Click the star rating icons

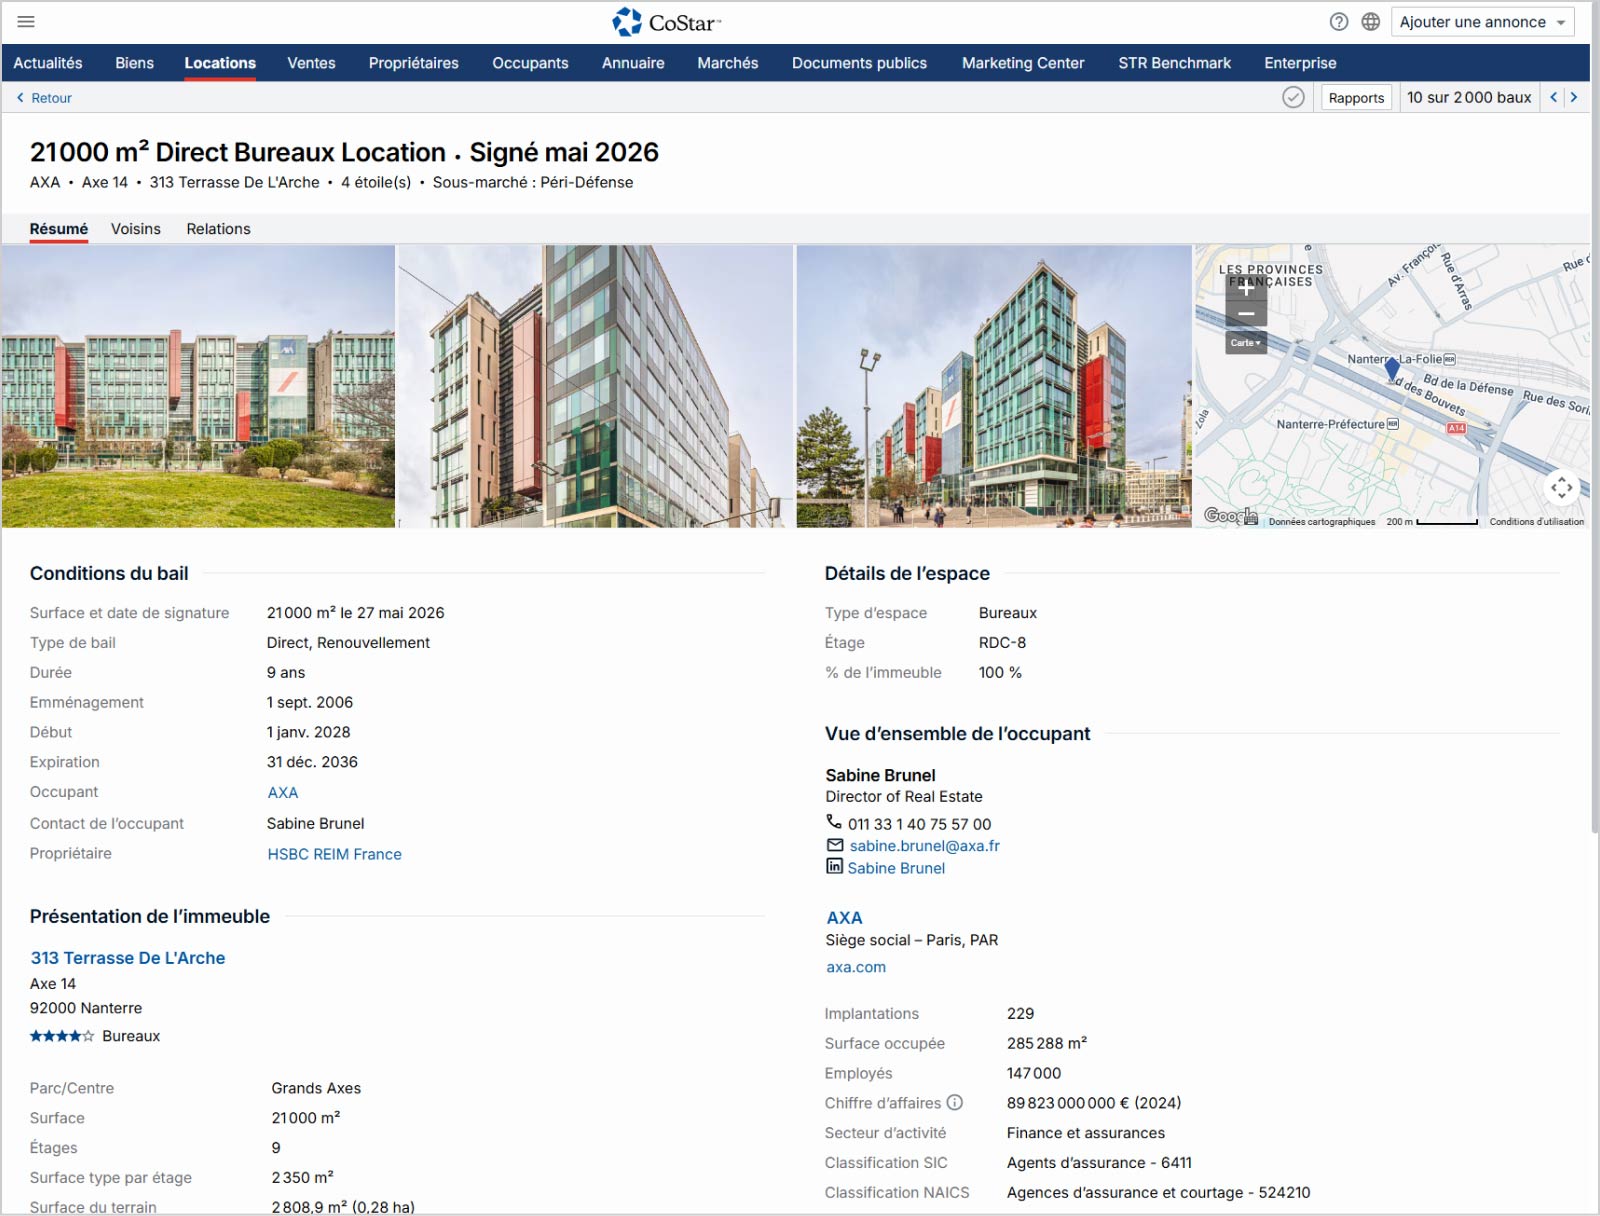[x=62, y=1036]
